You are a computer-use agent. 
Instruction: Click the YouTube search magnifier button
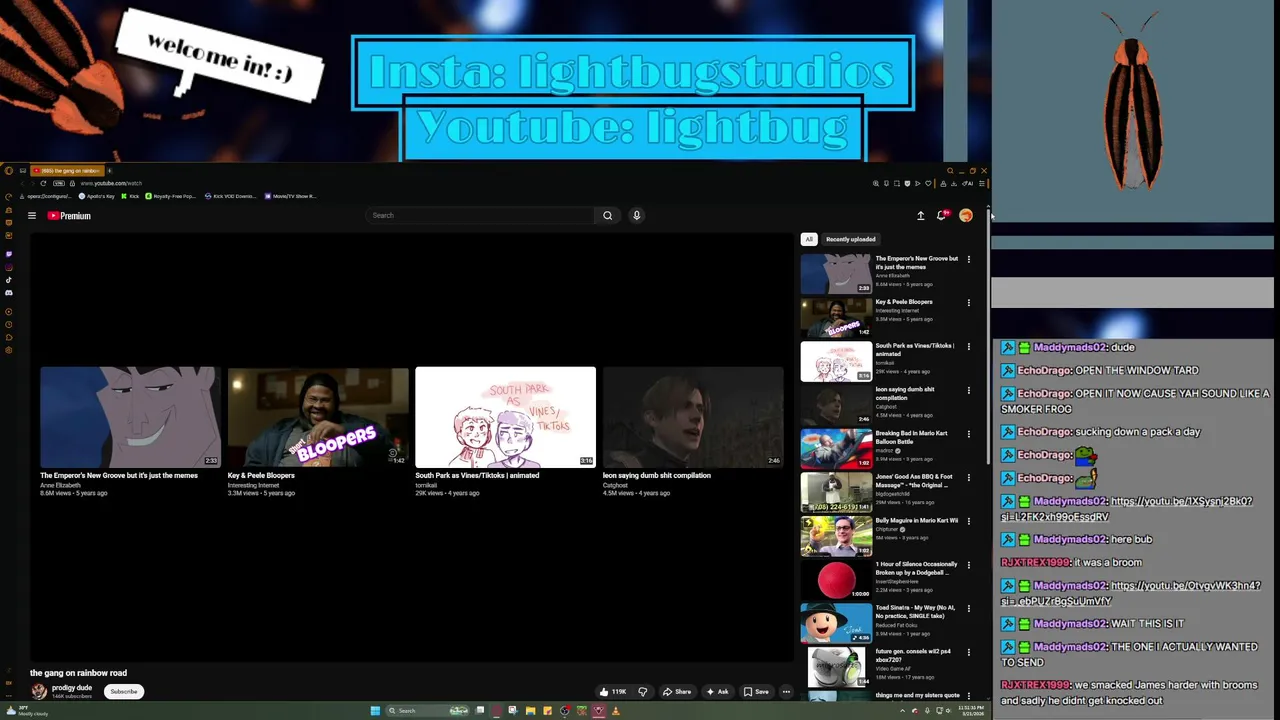(607, 215)
